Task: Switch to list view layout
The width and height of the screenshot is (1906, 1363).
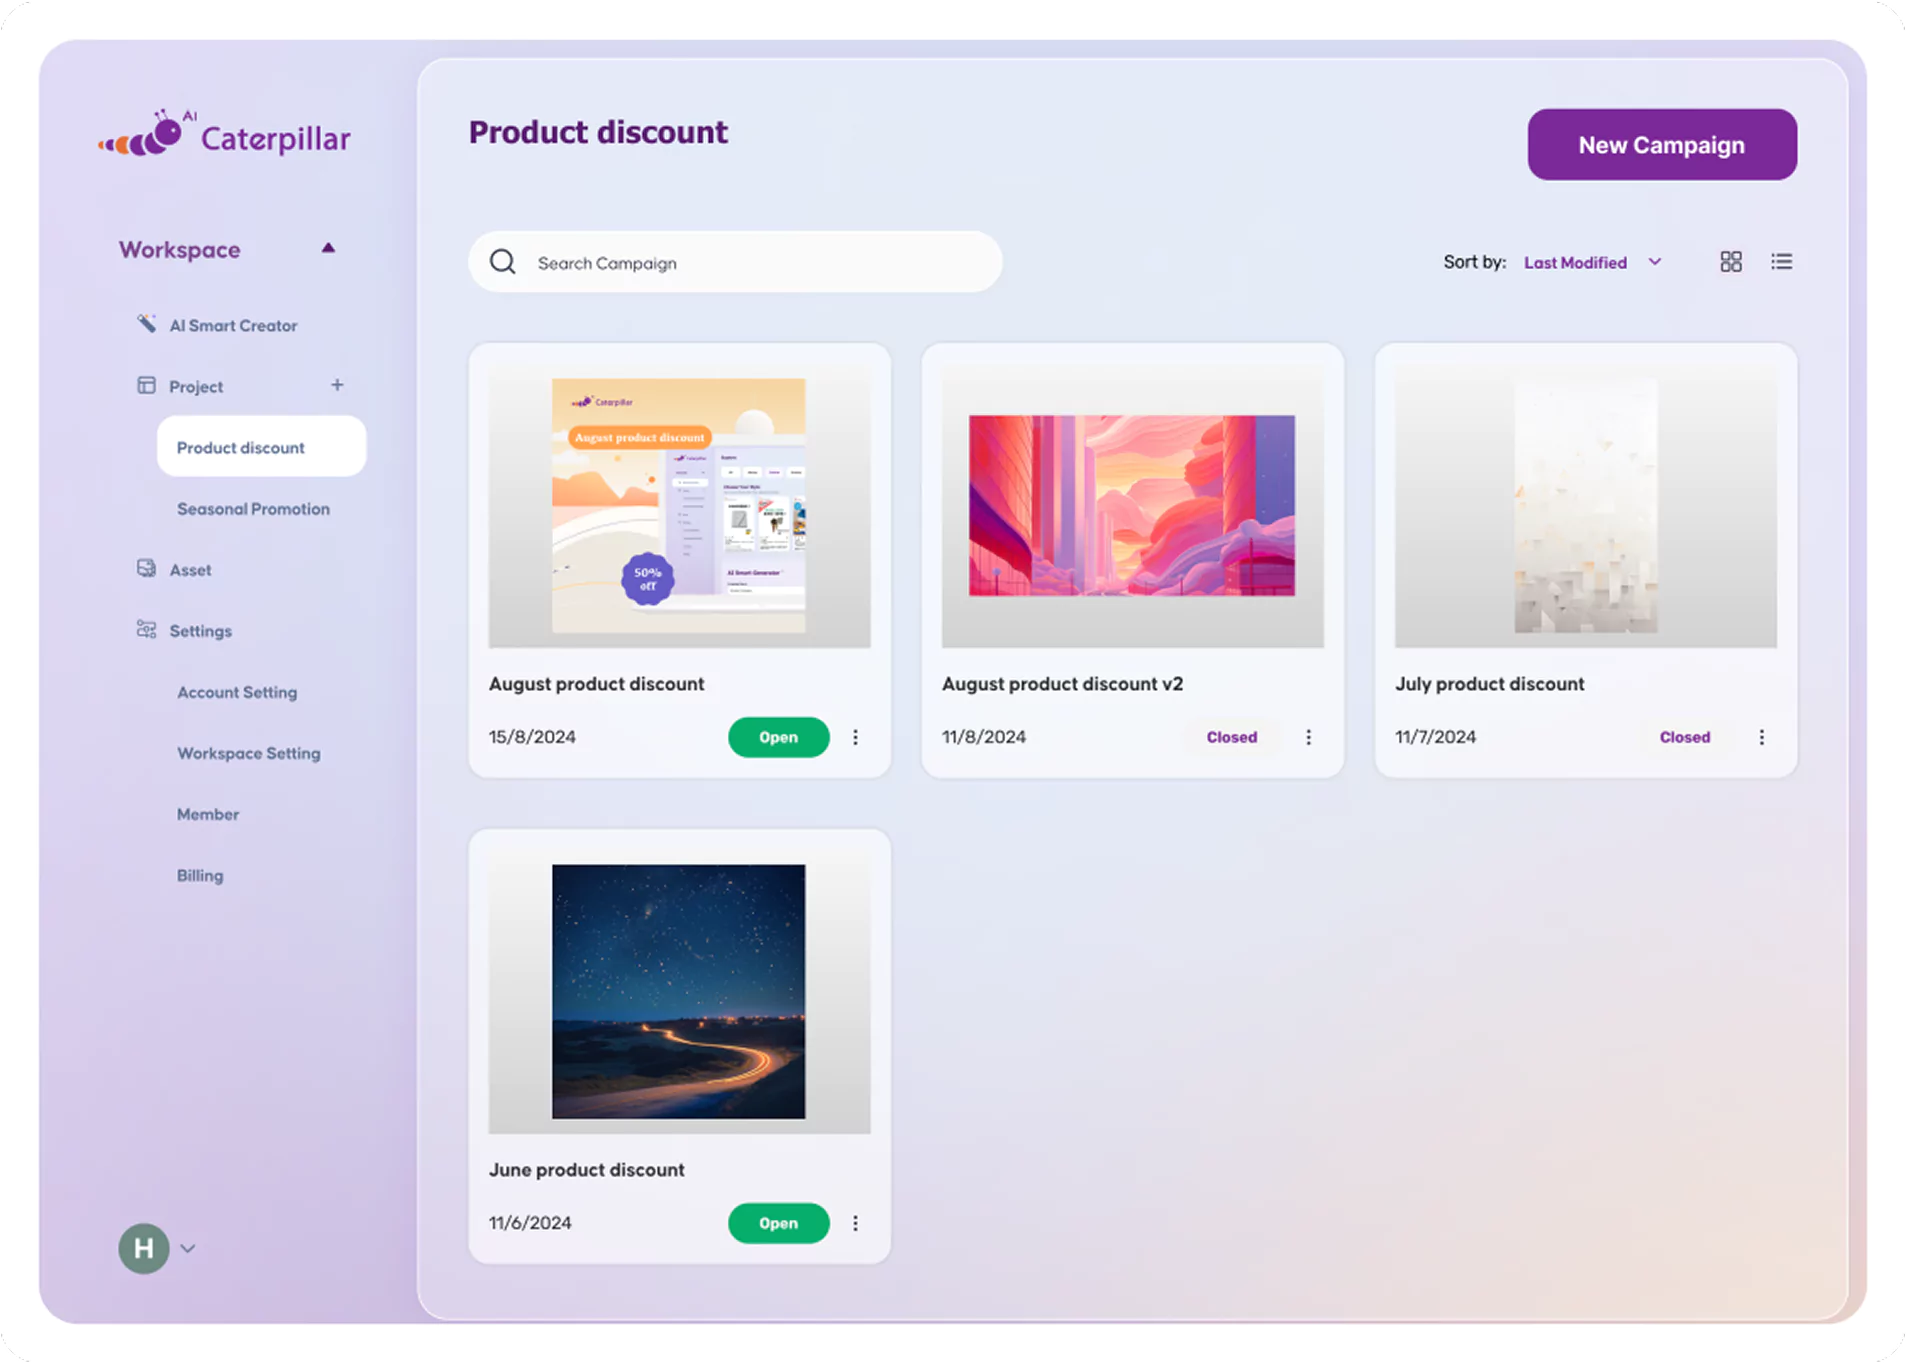Action: pos(1782,262)
